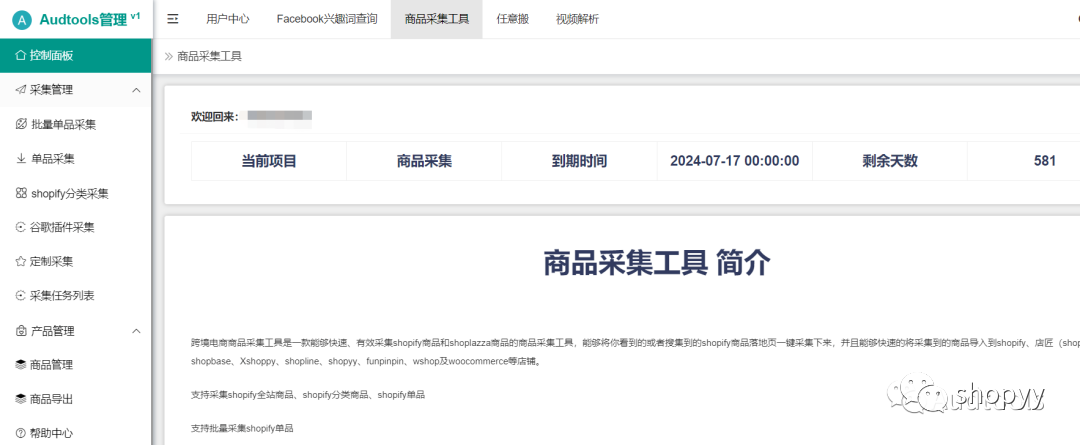
Task: Select the 商品采集工具 top tab
Action: pyautogui.click(x=437, y=19)
